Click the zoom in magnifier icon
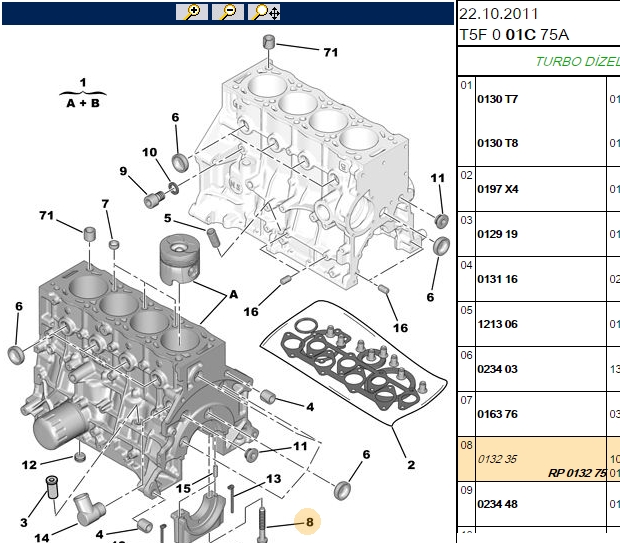 (x=192, y=12)
